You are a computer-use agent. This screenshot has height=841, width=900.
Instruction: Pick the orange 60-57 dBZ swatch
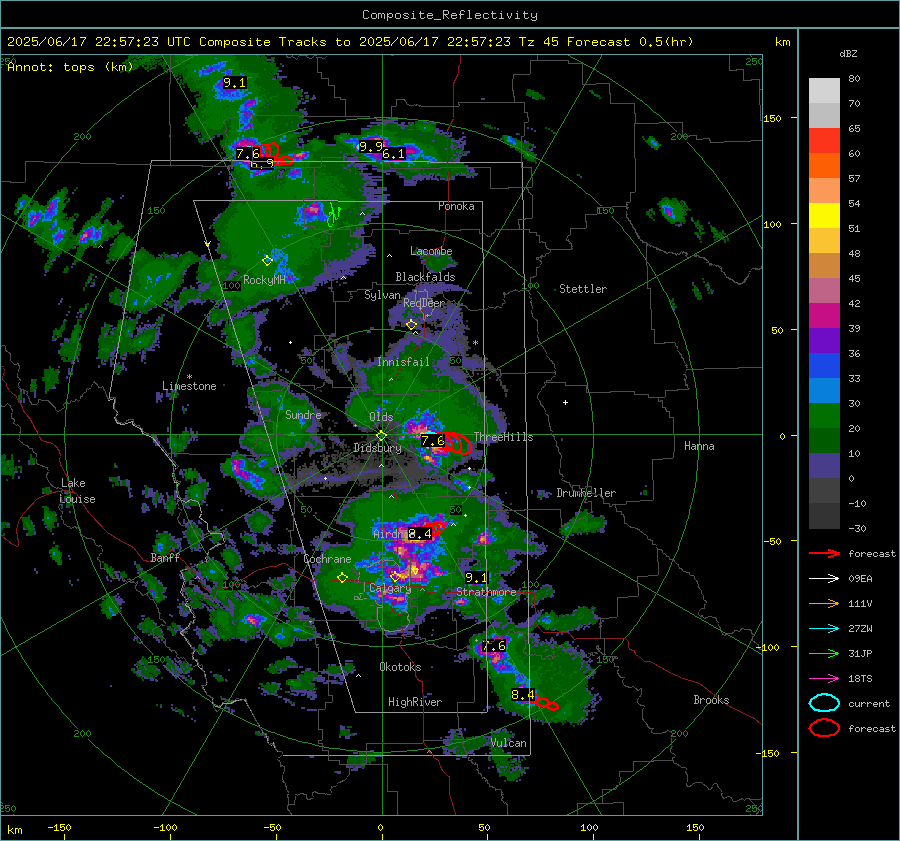coord(824,166)
